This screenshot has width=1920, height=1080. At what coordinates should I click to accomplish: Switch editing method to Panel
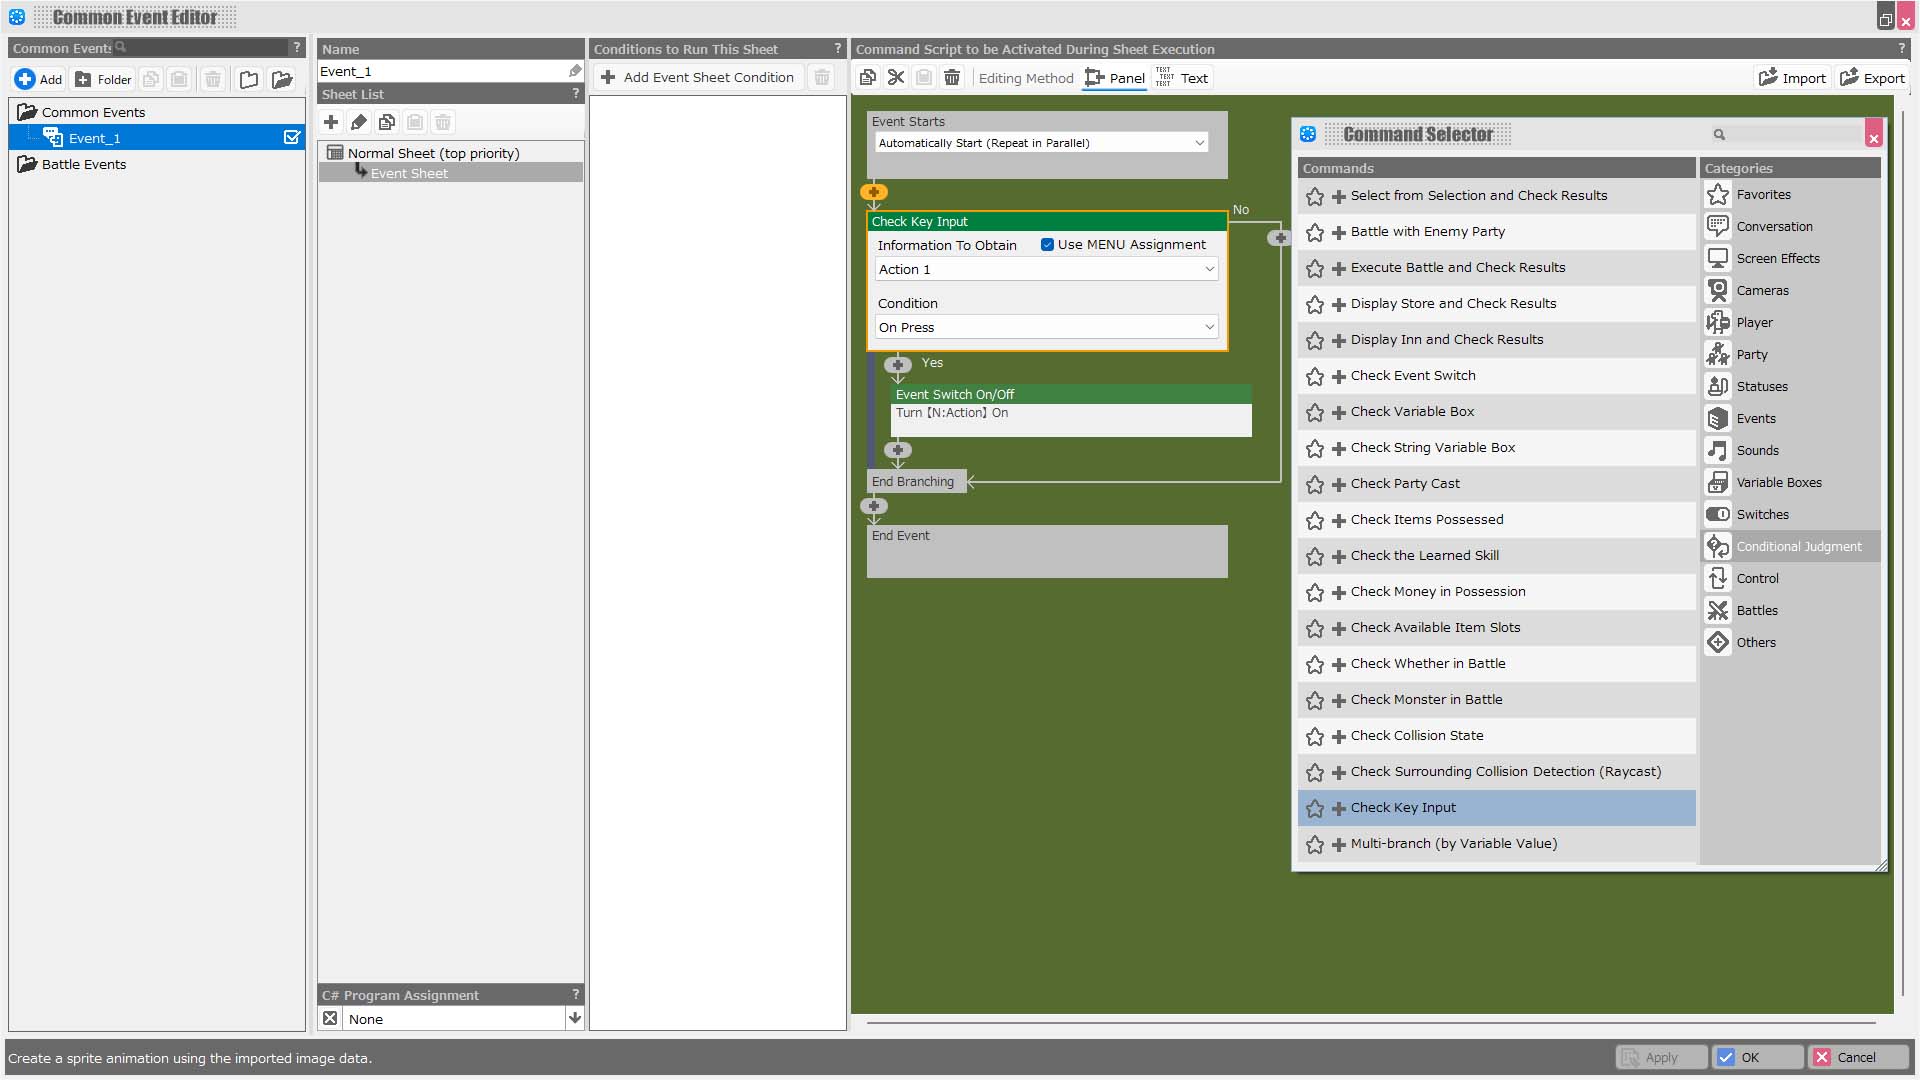(1115, 78)
